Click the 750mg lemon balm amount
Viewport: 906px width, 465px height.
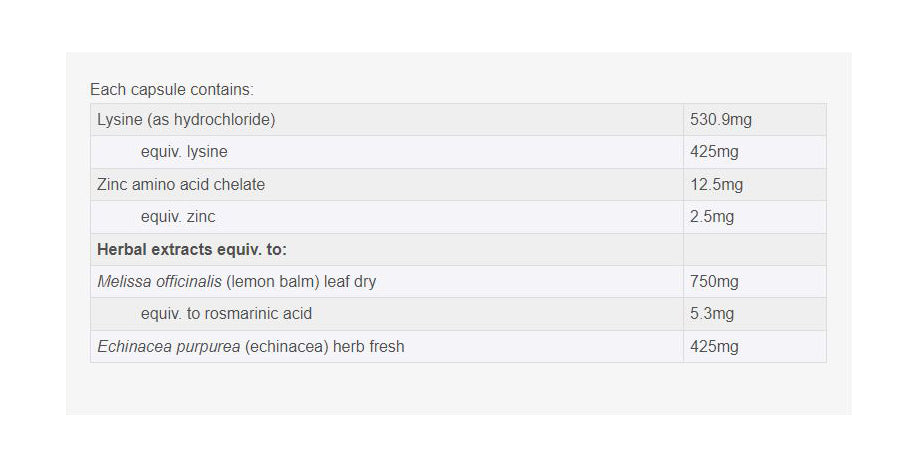714,282
